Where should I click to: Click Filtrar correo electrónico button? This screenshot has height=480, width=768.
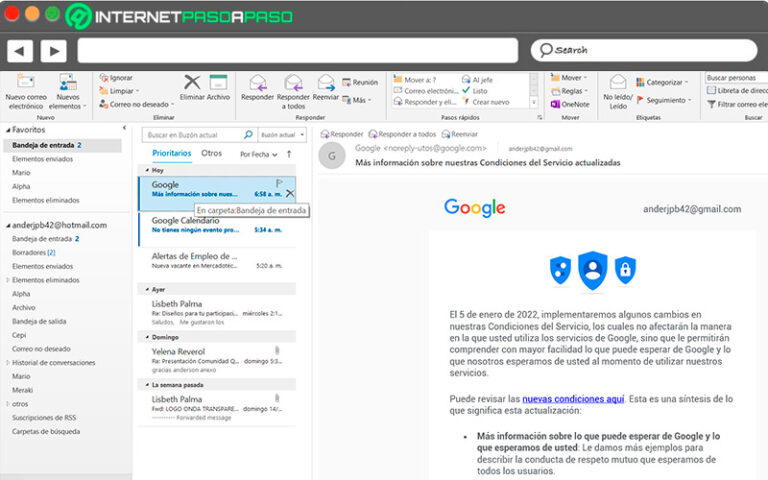[737, 104]
